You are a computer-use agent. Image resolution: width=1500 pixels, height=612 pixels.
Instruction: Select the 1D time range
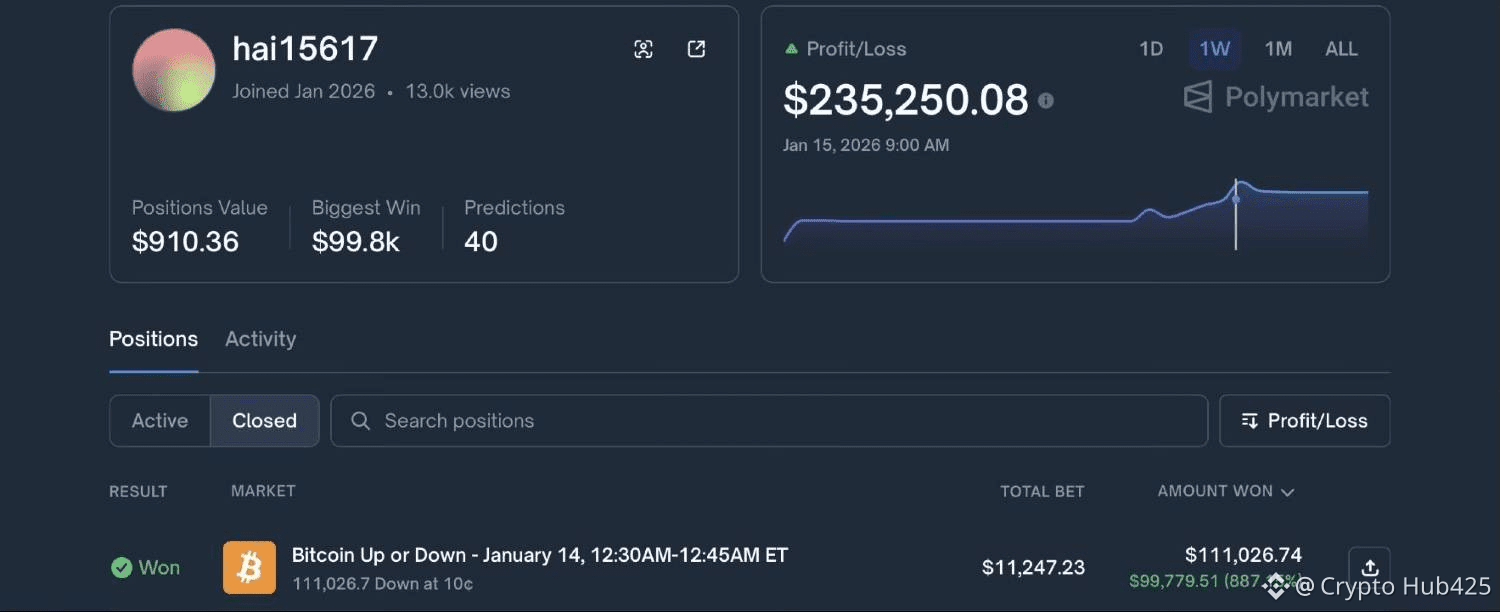[1151, 49]
